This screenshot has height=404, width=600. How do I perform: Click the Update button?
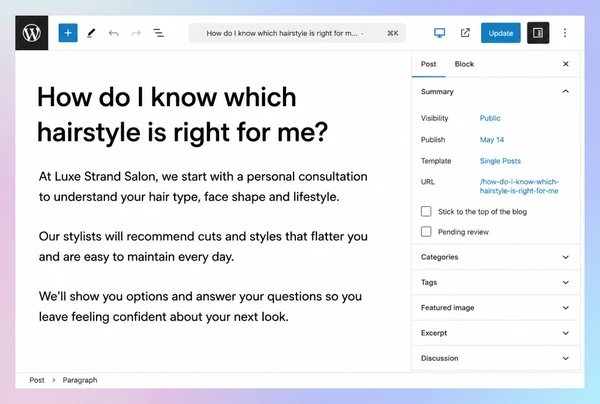click(501, 33)
